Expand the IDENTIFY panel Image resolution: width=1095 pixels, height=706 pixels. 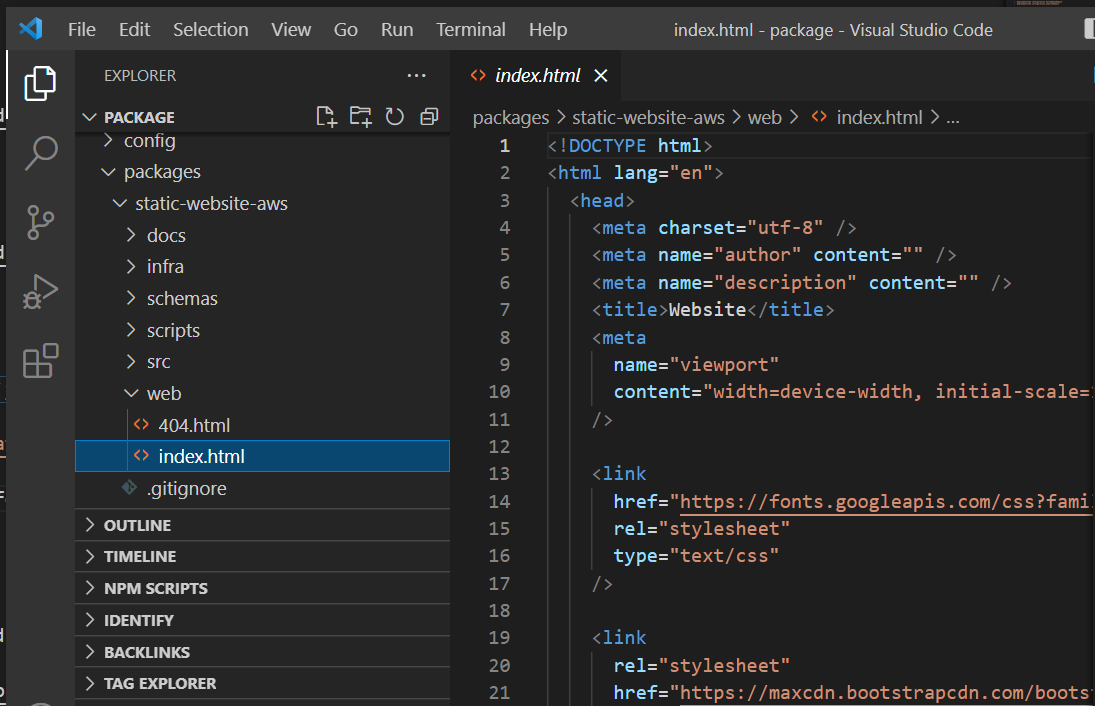[262, 620]
